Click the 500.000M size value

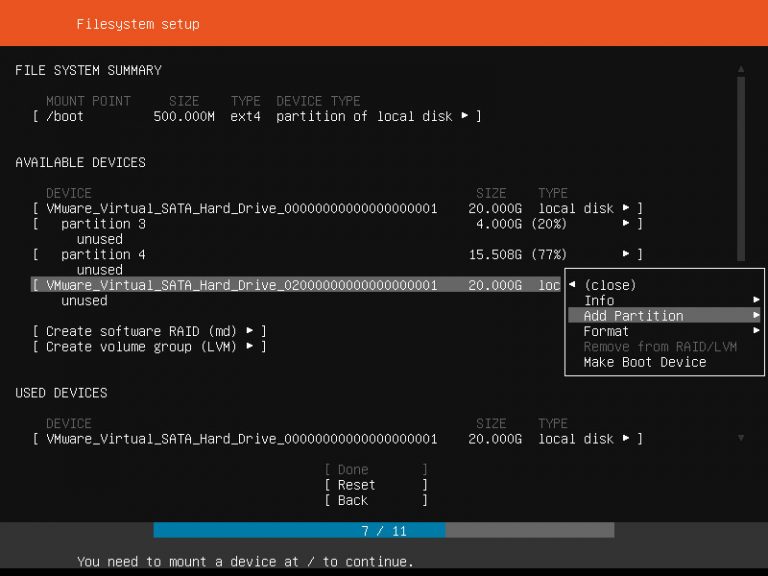tap(184, 116)
